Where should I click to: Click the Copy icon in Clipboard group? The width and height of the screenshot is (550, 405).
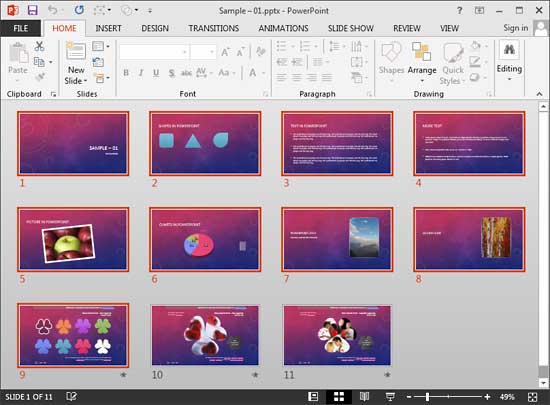point(39,62)
